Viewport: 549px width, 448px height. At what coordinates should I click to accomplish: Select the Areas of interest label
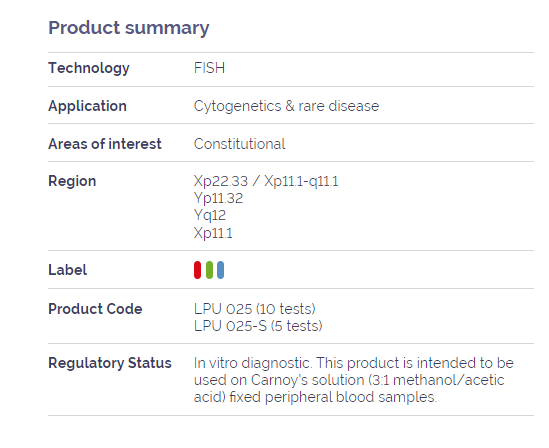pyautogui.click(x=105, y=144)
